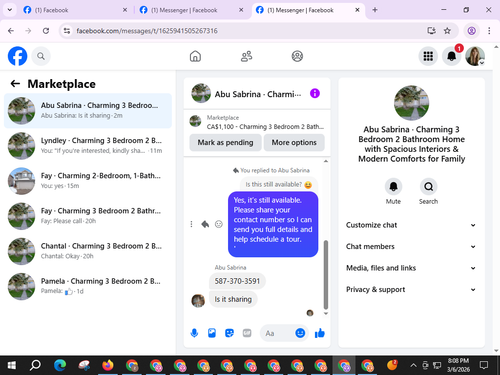
Task: Record a voice clip with microphone
Action: coord(194,333)
